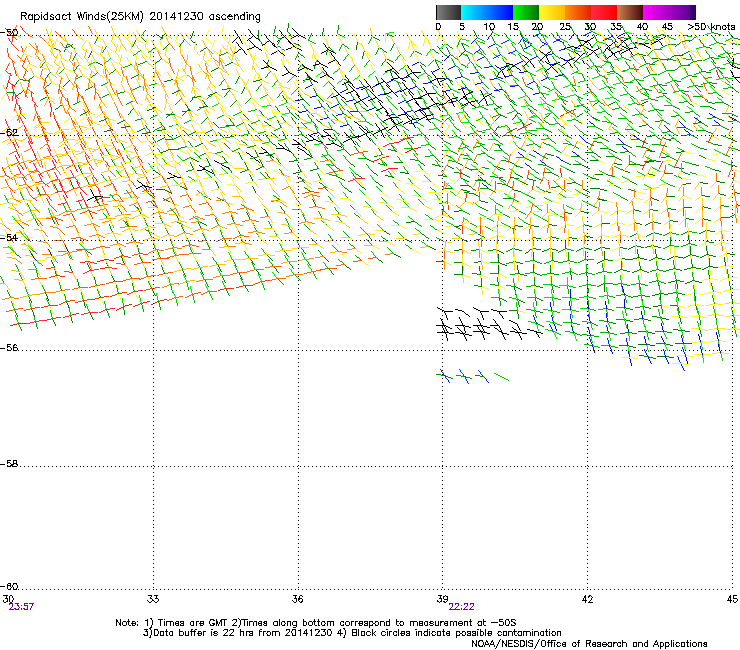This screenshot has width=740, height=650.
Task: Click the latitude label '-50'
Action: 9,33
